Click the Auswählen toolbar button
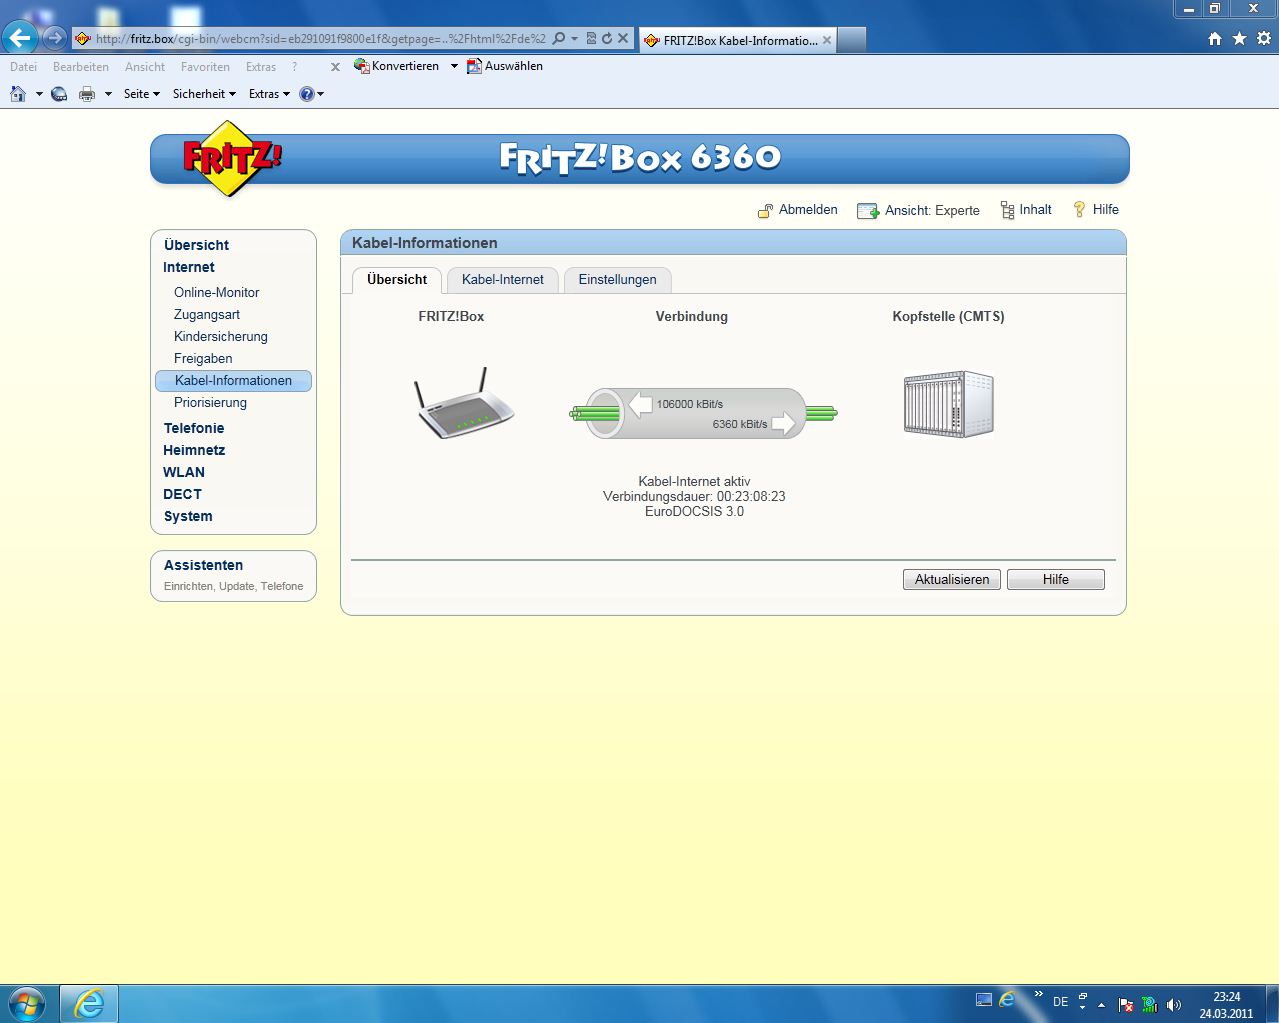Screen dimensions: 1279x1023 (505, 66)
